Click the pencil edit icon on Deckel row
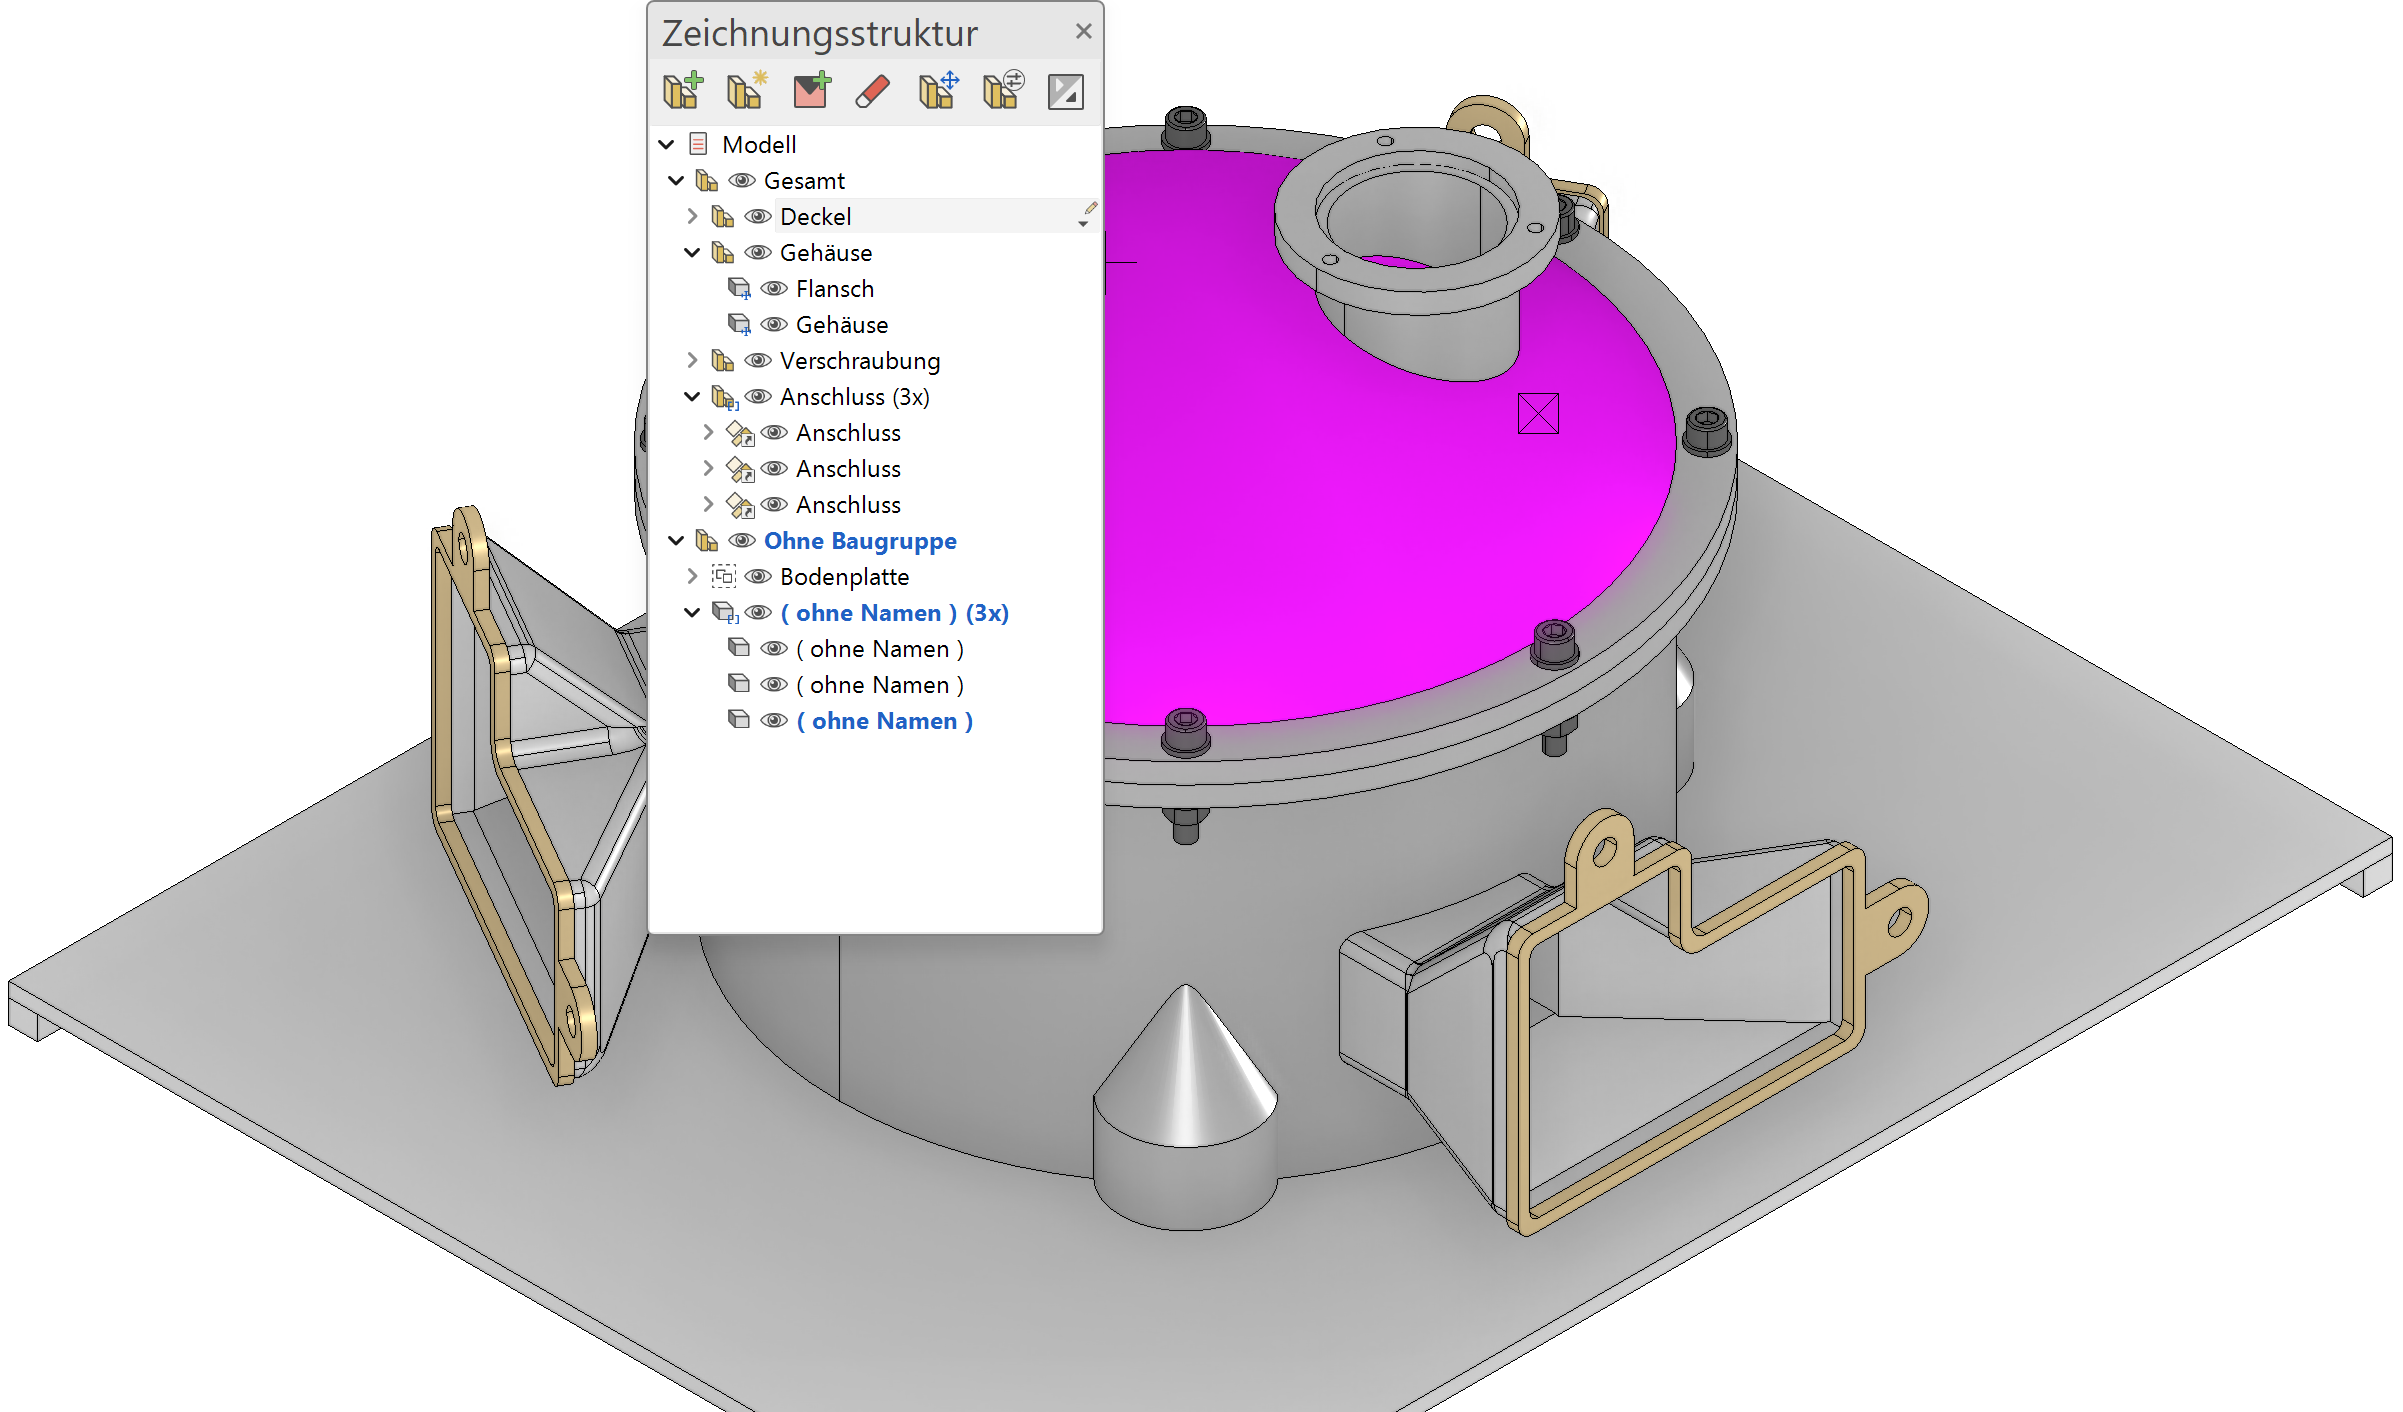The height and width of the screenshot is (1412, 2403). pyautogui.click(x=1090, y=209)
